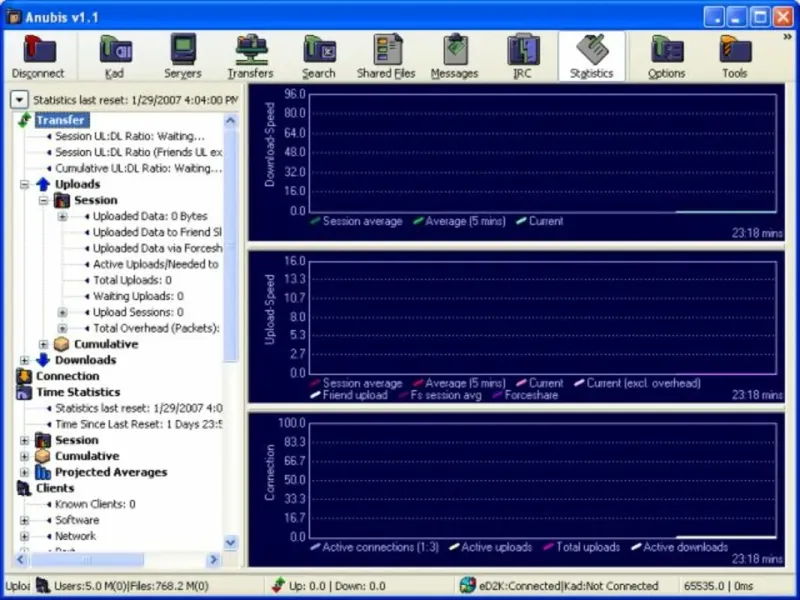Open the Options settings icon
The width and height of the screenshot is (800, 600).
[666, 56]
